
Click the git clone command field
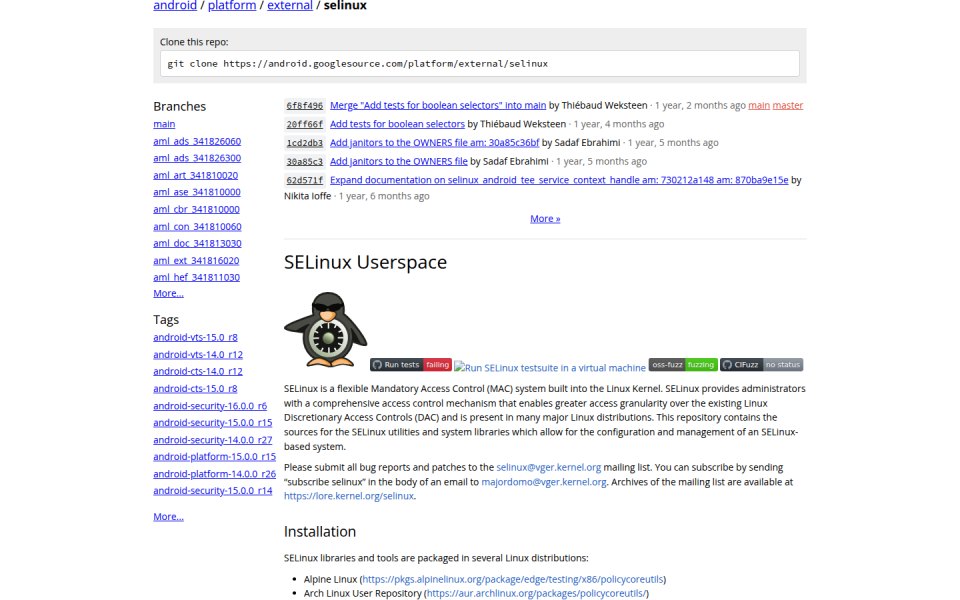click(x=480, y=64)
